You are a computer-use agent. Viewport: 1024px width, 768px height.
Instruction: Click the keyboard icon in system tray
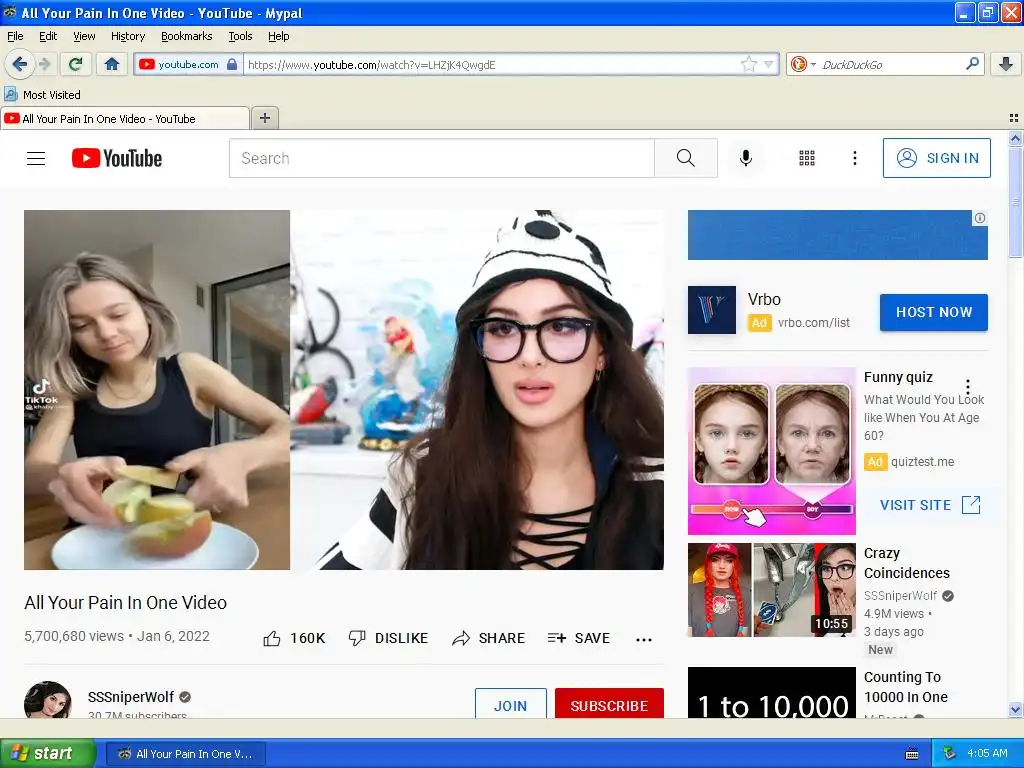coord(912,754)
